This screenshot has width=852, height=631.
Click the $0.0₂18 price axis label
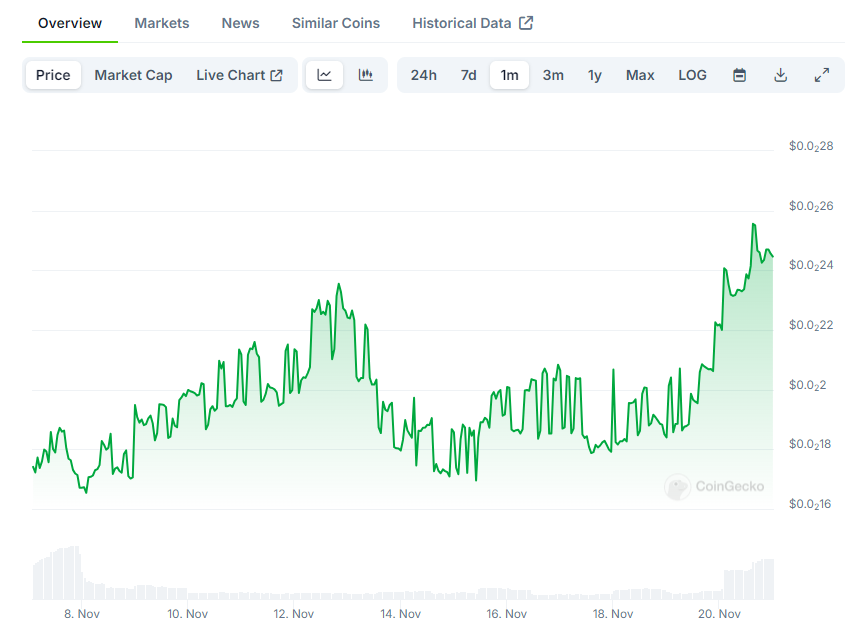(810, 444)
